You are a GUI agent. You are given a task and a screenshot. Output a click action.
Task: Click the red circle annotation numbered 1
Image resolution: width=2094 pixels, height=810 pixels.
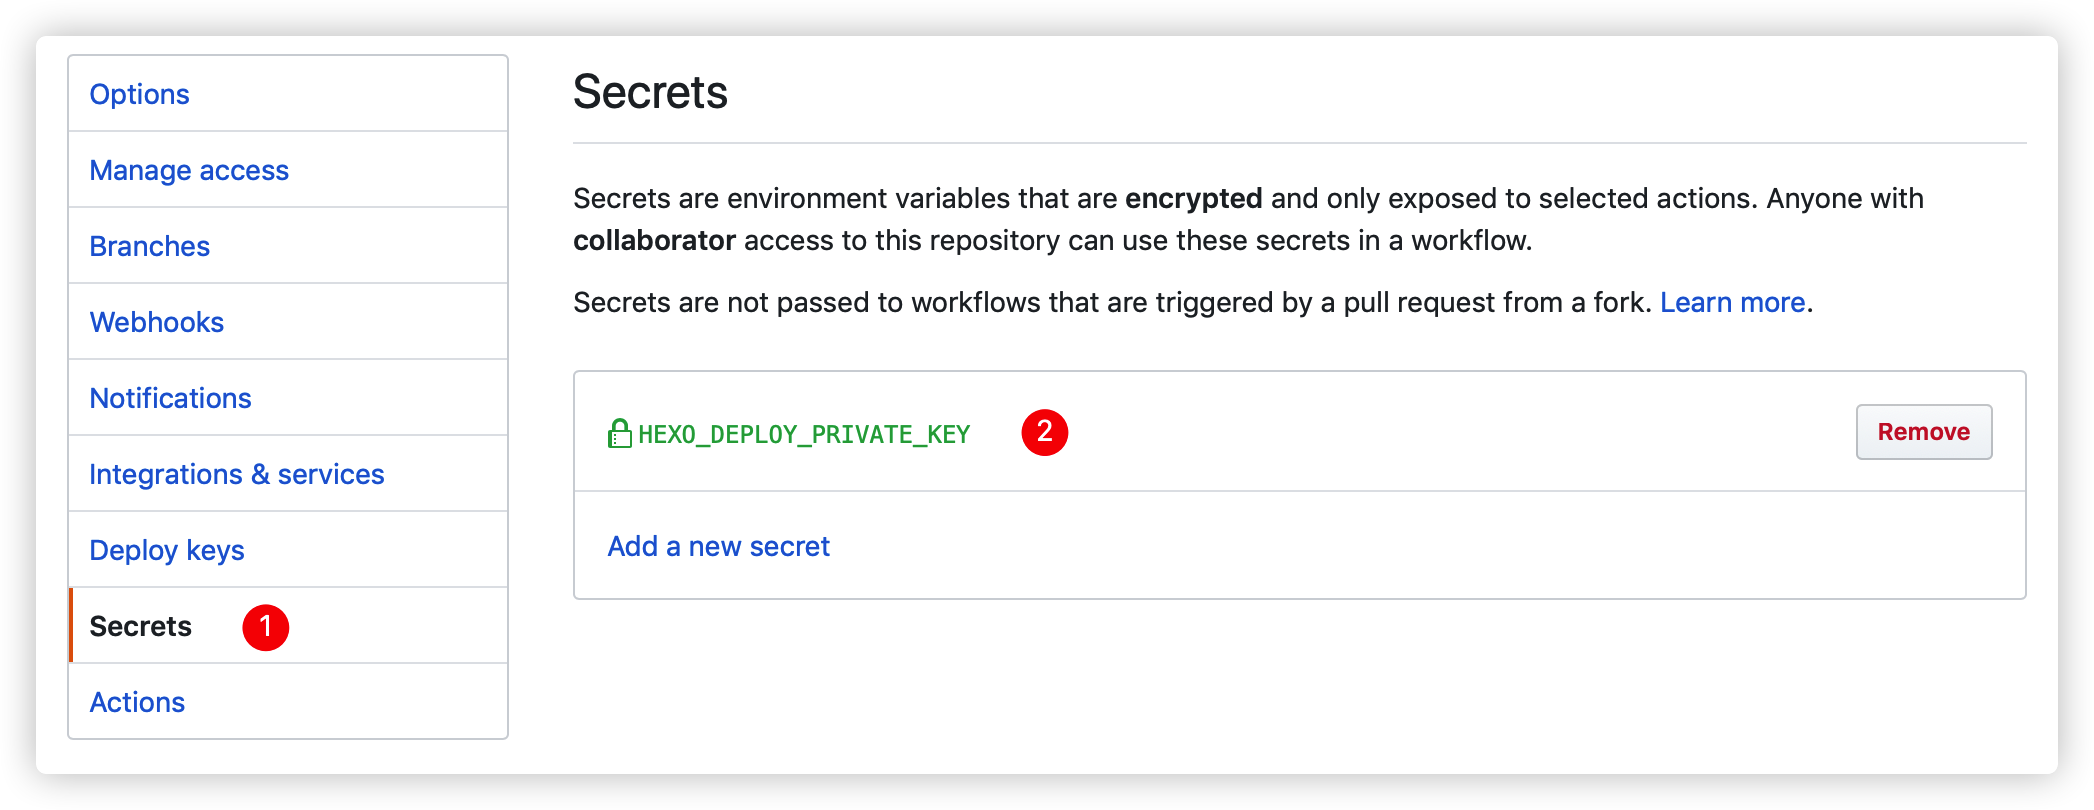[265, 627]
